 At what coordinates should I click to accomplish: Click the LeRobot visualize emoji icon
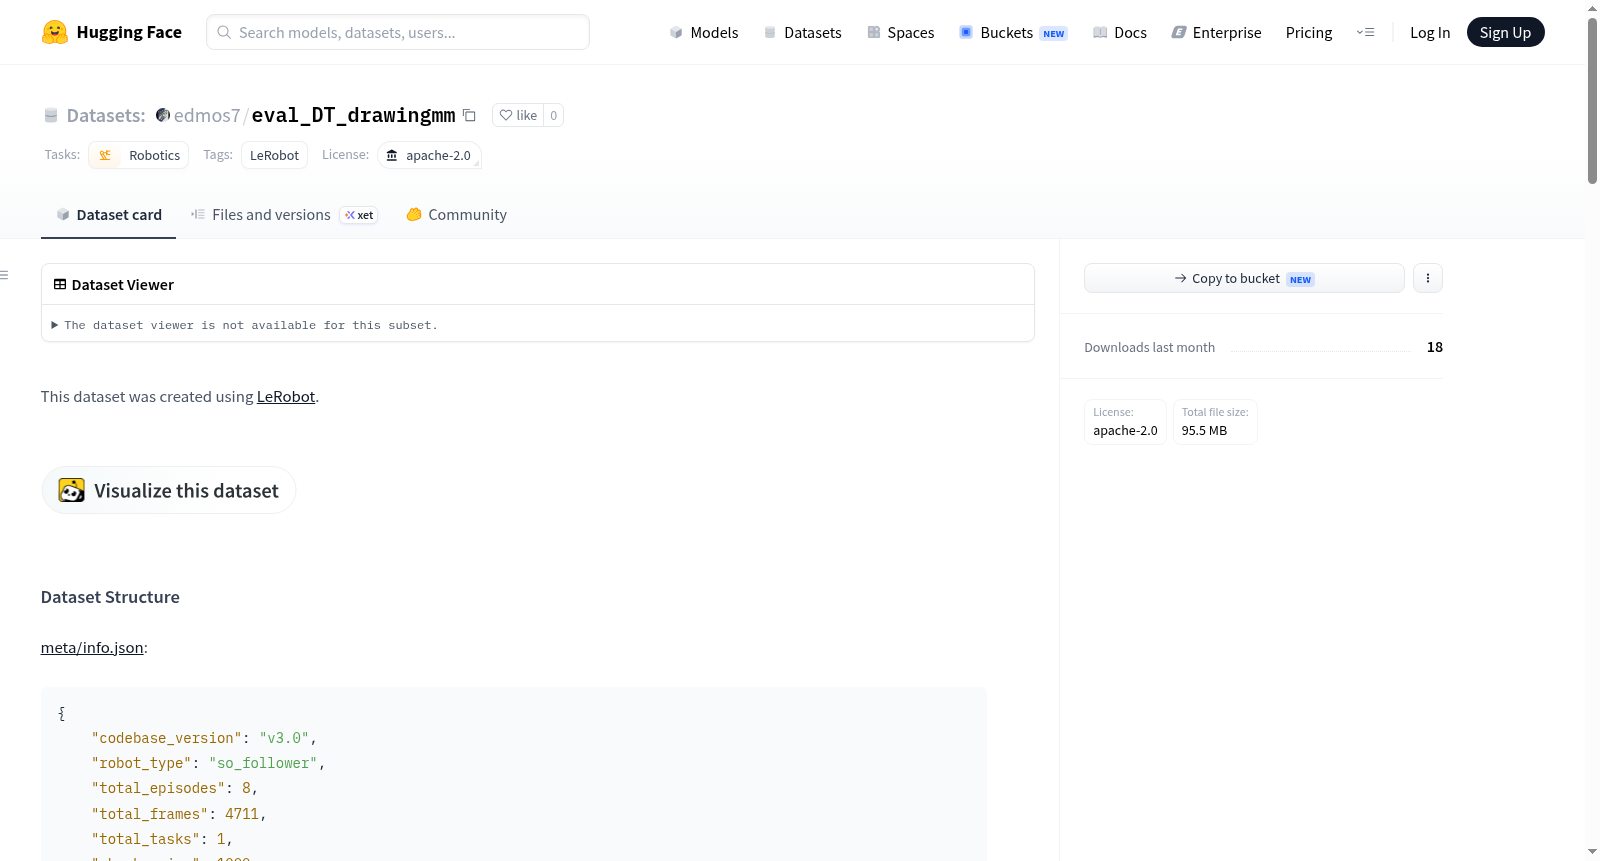pyautogui.click(x=72, y=490)
